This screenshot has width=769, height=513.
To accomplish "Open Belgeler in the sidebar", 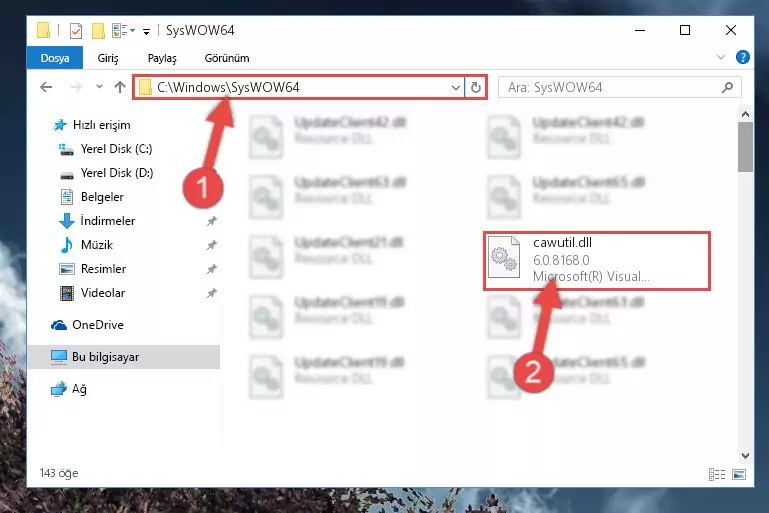I will coord(92,197).
